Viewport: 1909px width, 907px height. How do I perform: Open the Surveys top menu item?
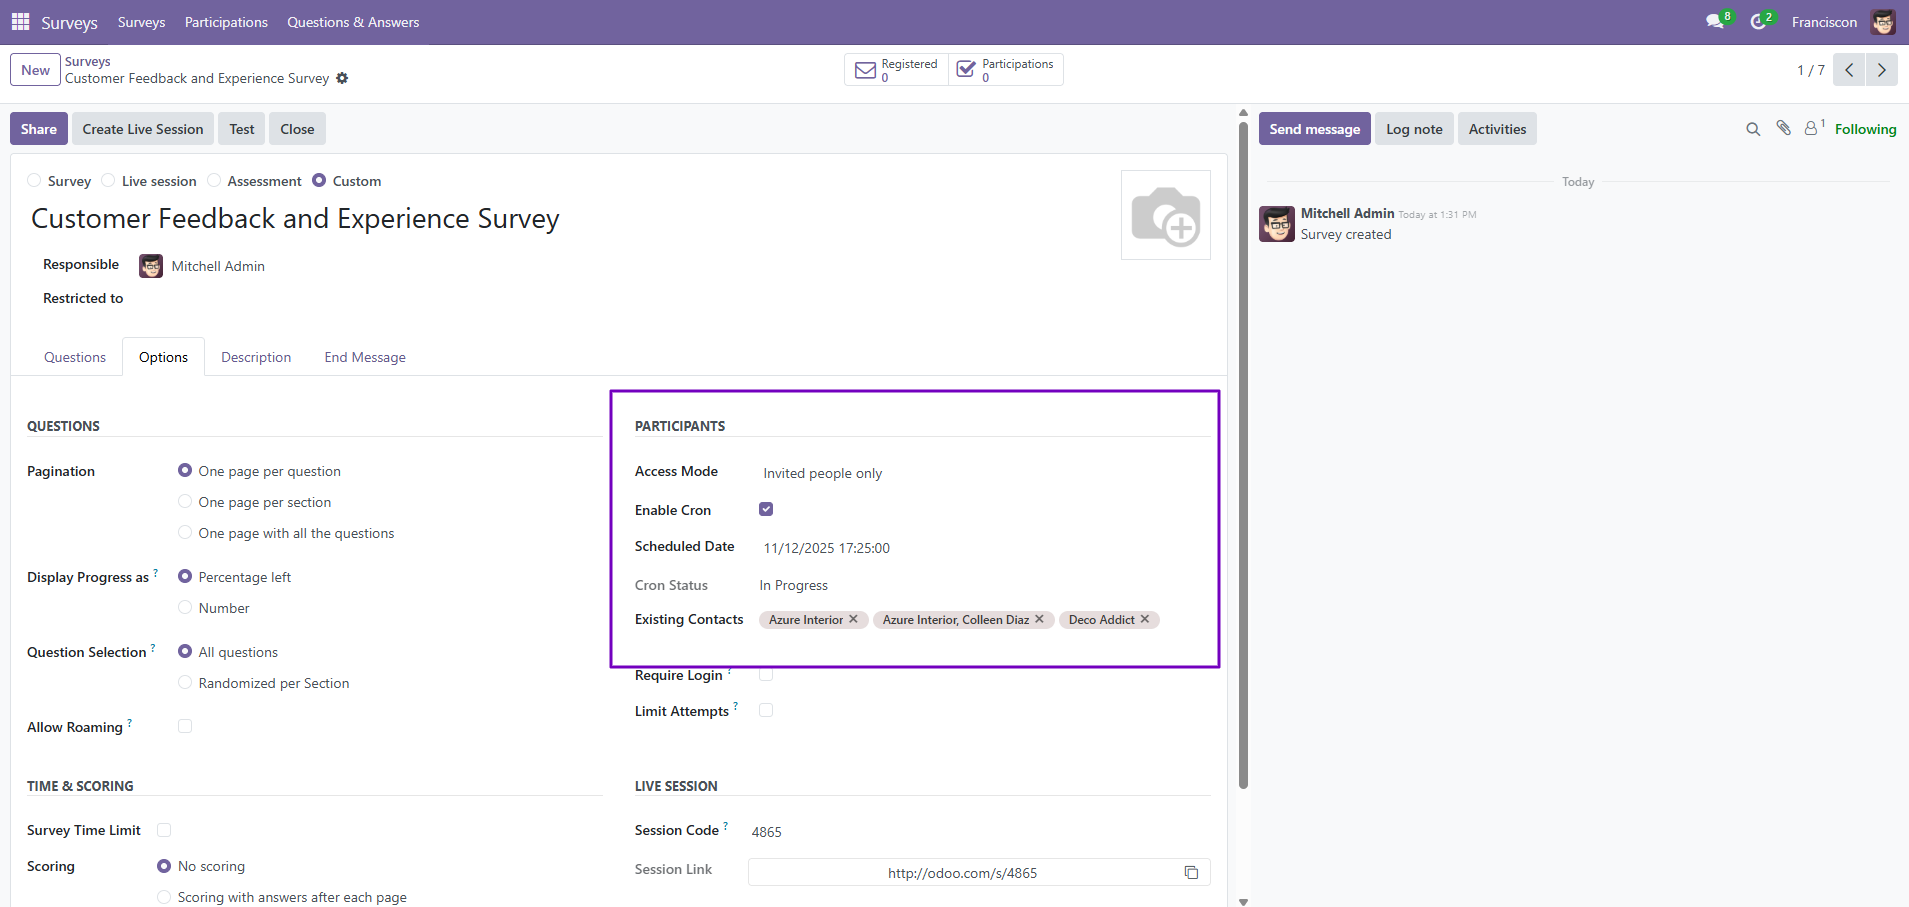point(141,22)
